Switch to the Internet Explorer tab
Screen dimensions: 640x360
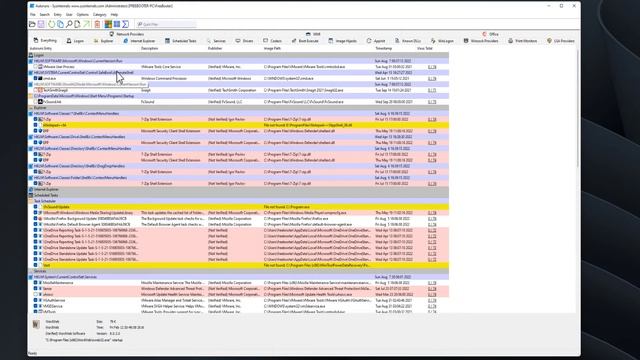(x=139, y=41)
